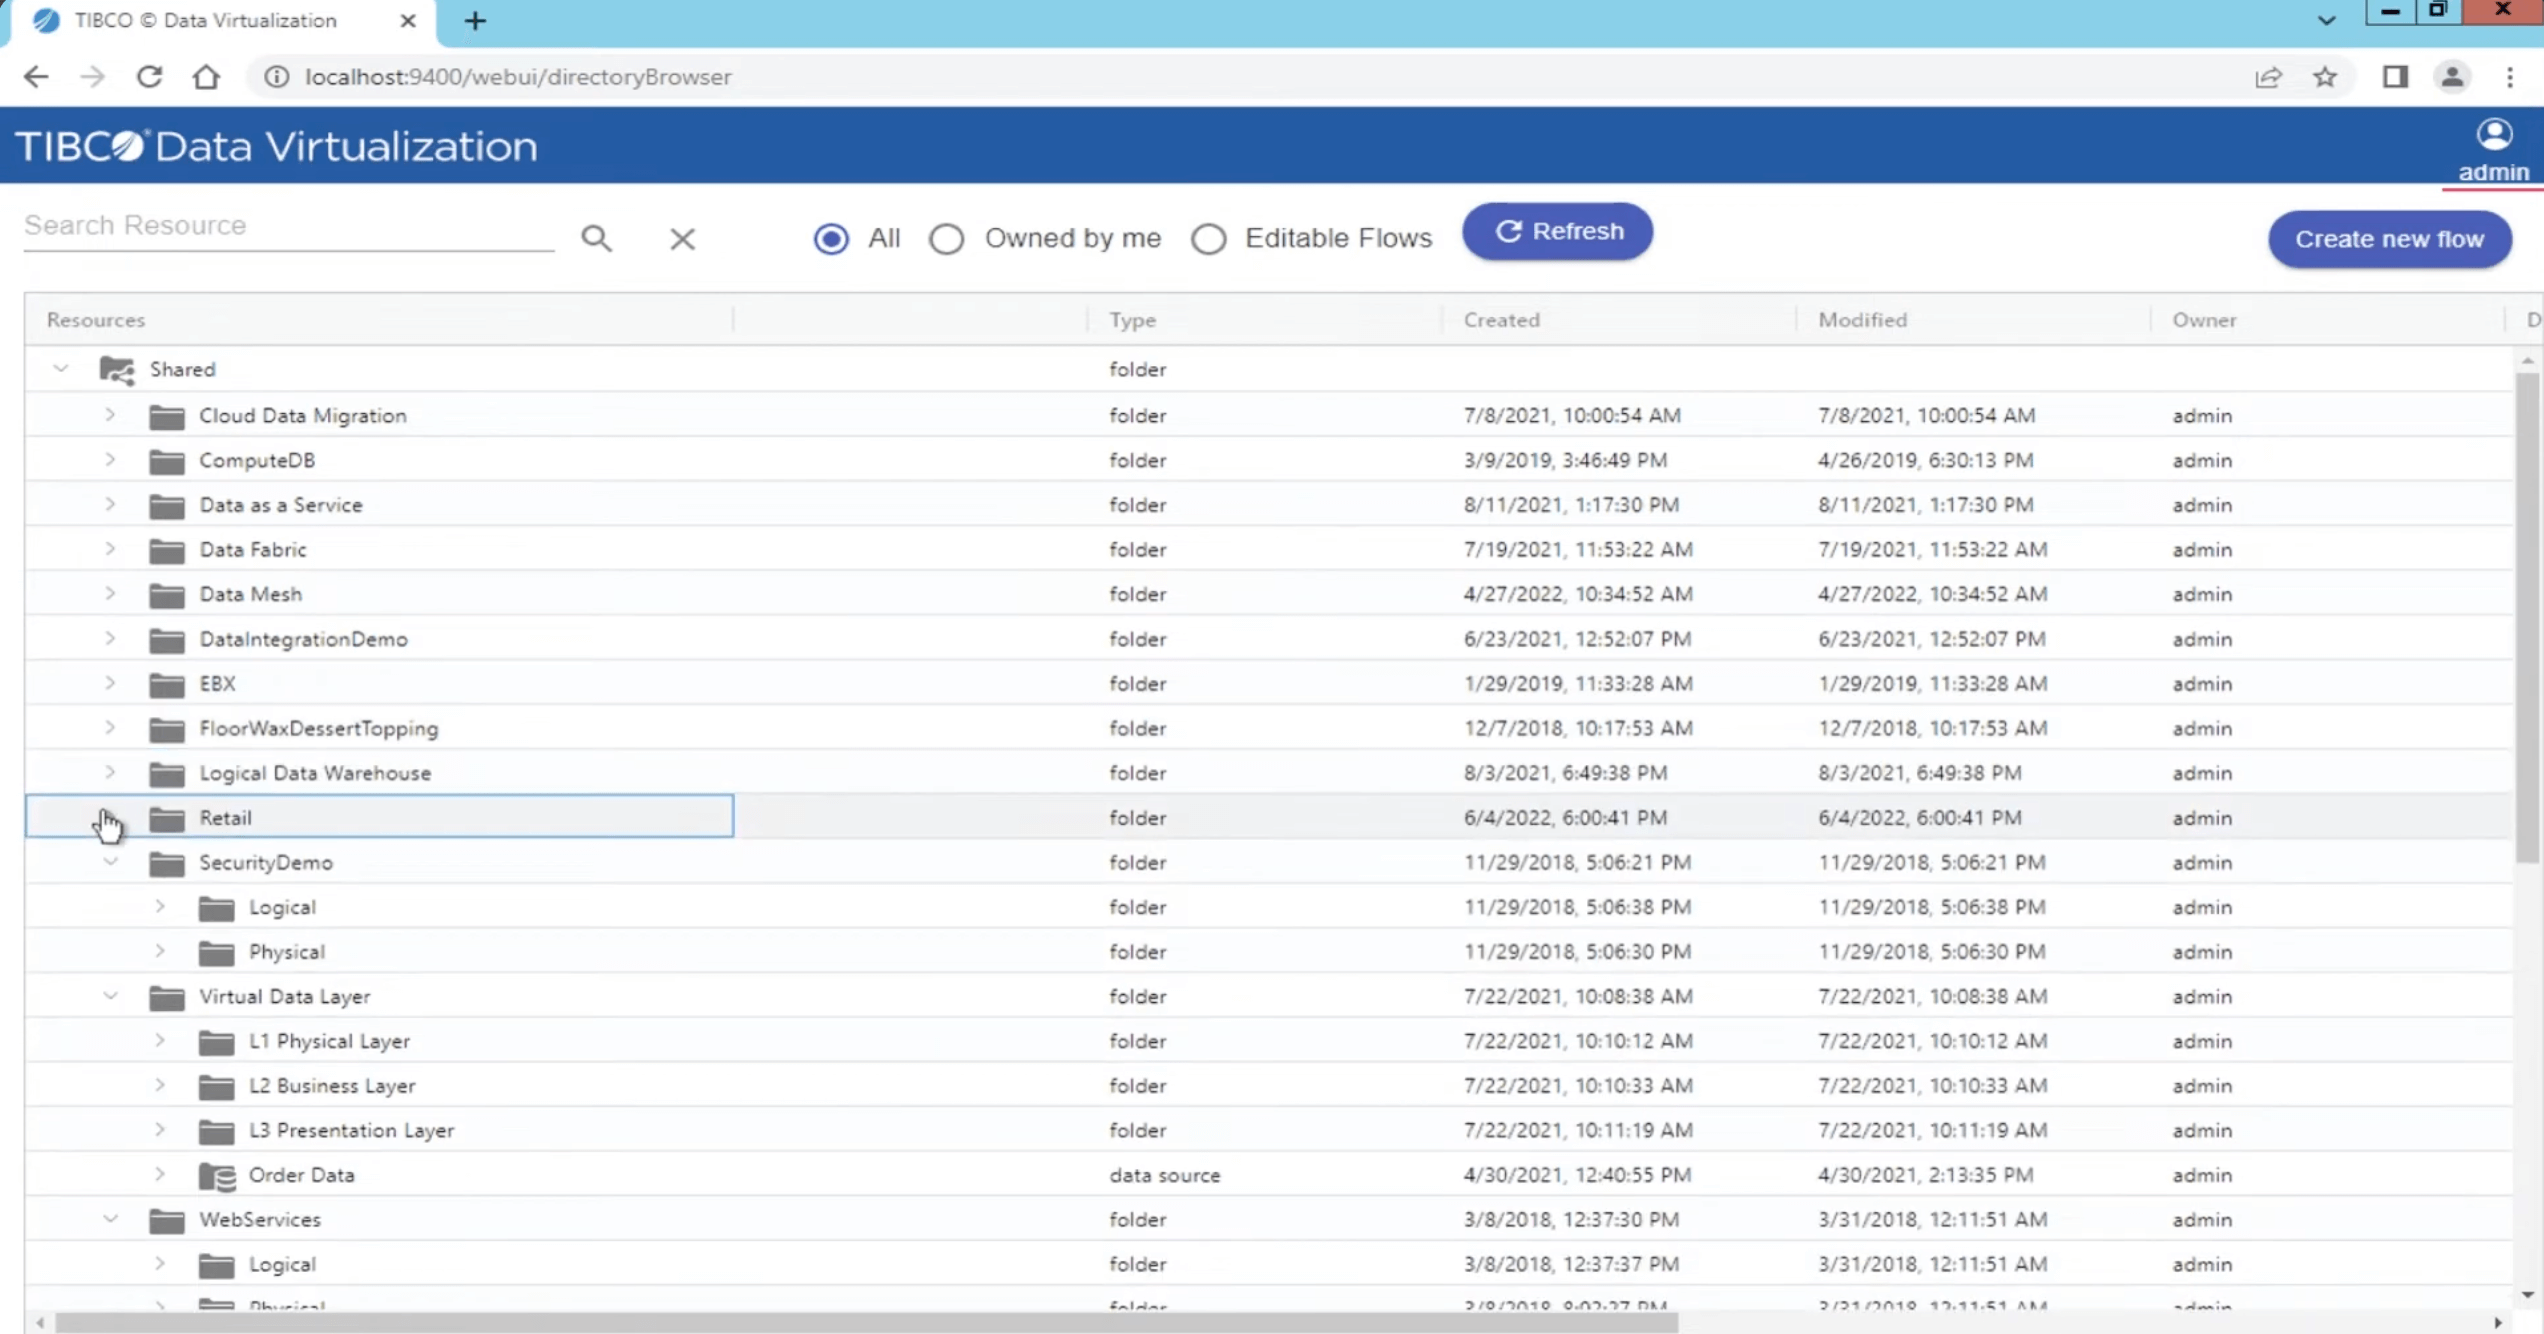Image resolution: width=2544 pixels, height=1334 pixels.
Task: Open a new browser tab
Action: click(x=475, y=21)
